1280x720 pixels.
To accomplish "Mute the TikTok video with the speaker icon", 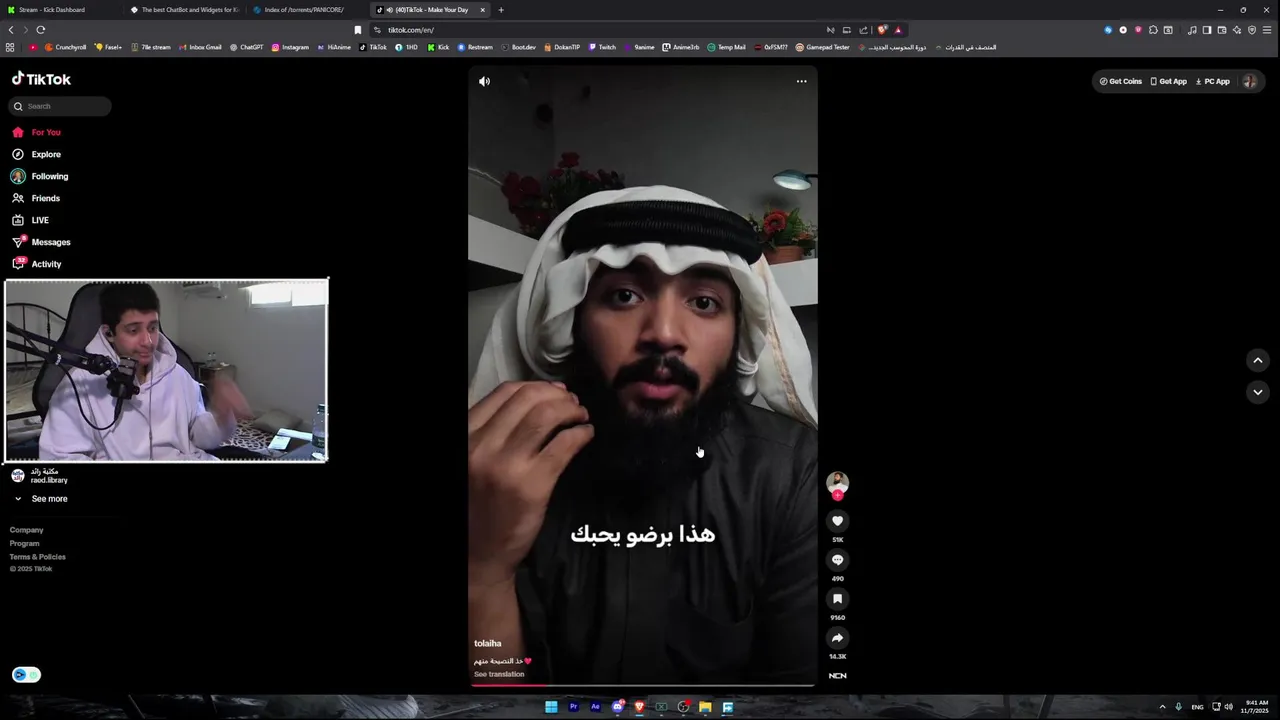I will coord(484,82).
